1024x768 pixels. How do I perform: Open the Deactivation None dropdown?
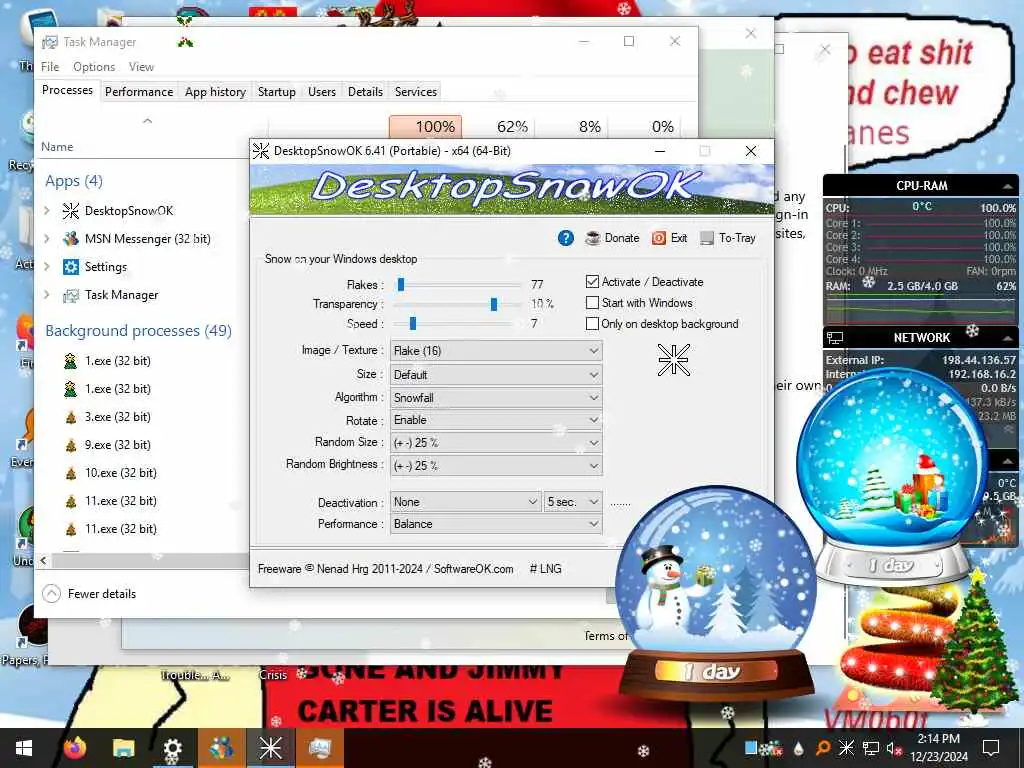pos(465,502)
